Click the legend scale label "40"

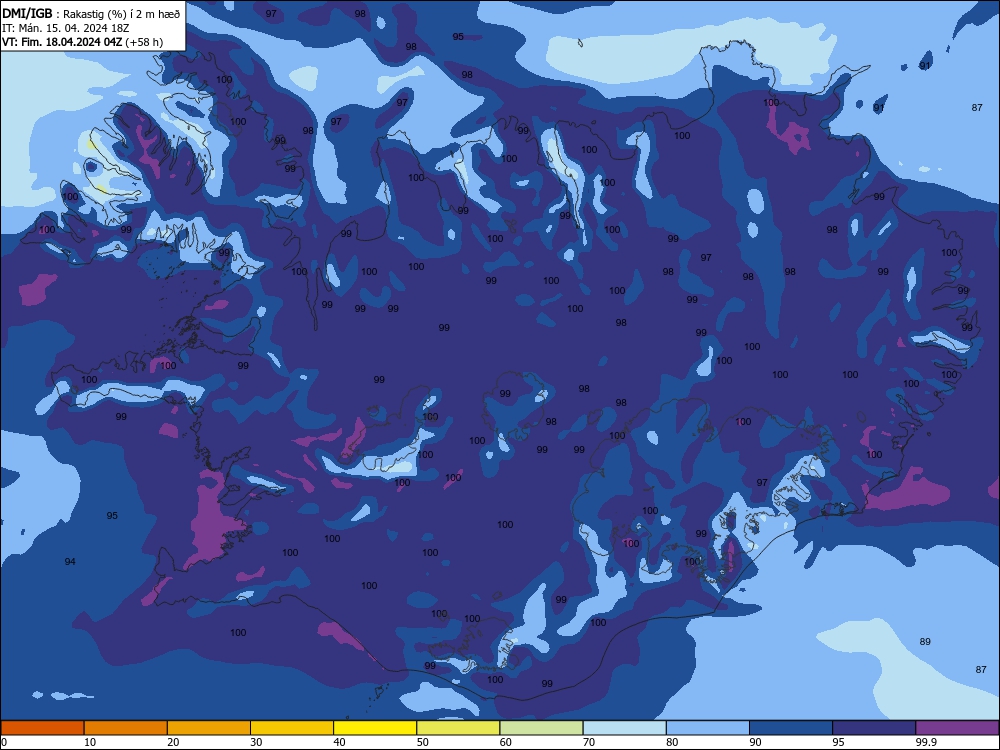(x=339, y=742)
